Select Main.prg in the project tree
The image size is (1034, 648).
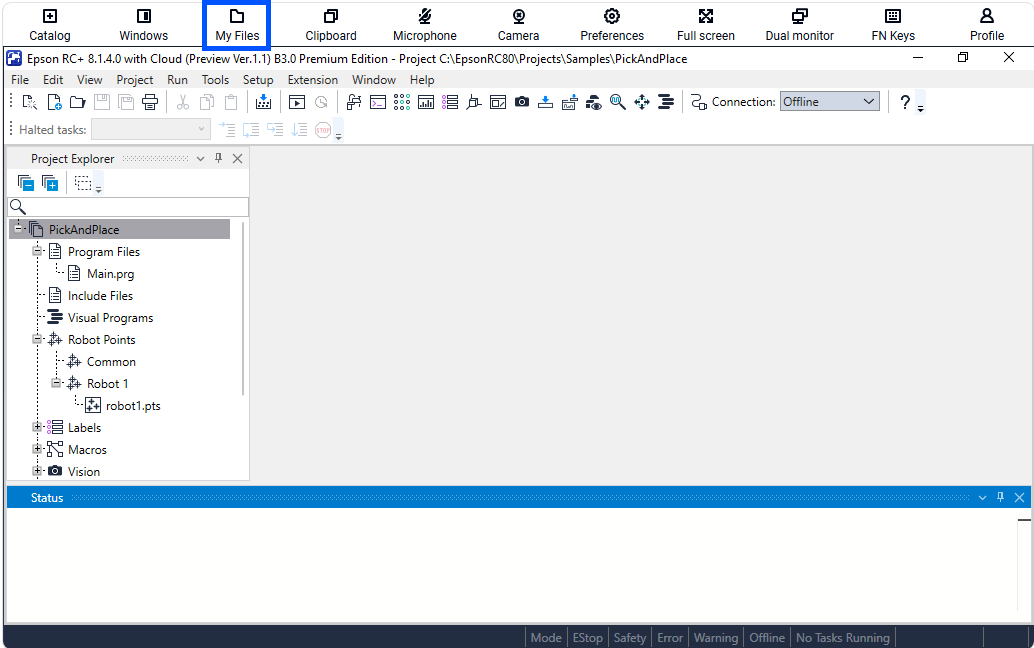coord(110,274)
